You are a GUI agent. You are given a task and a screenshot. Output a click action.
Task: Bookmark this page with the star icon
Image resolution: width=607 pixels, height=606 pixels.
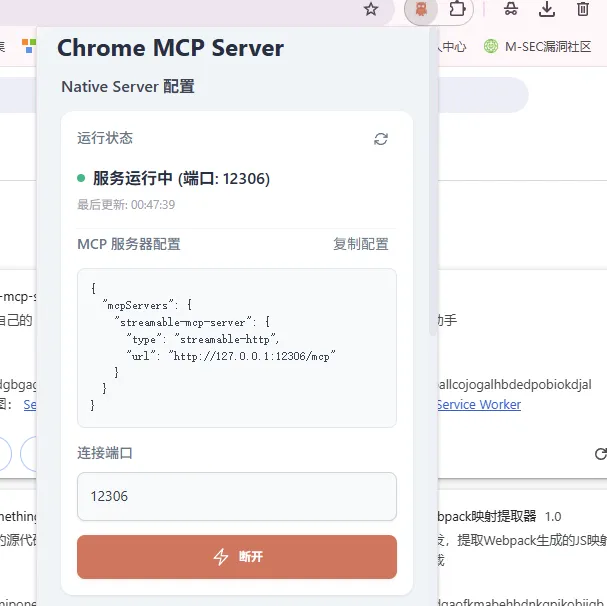tap(371, 9)
